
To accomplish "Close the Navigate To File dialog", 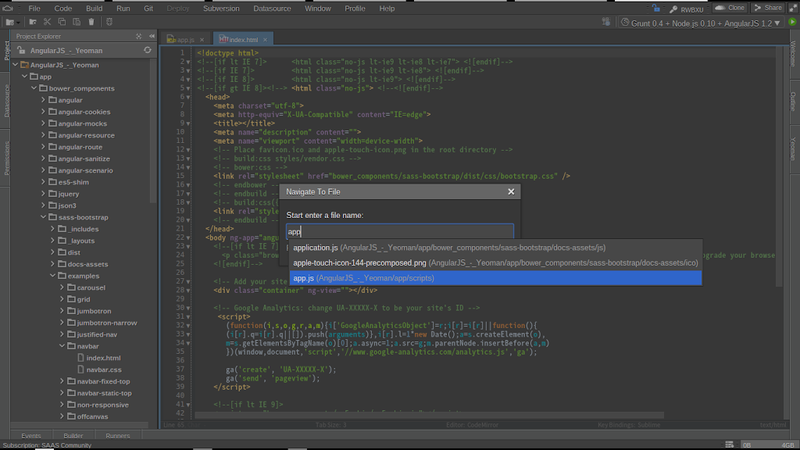I will (511, 190).
